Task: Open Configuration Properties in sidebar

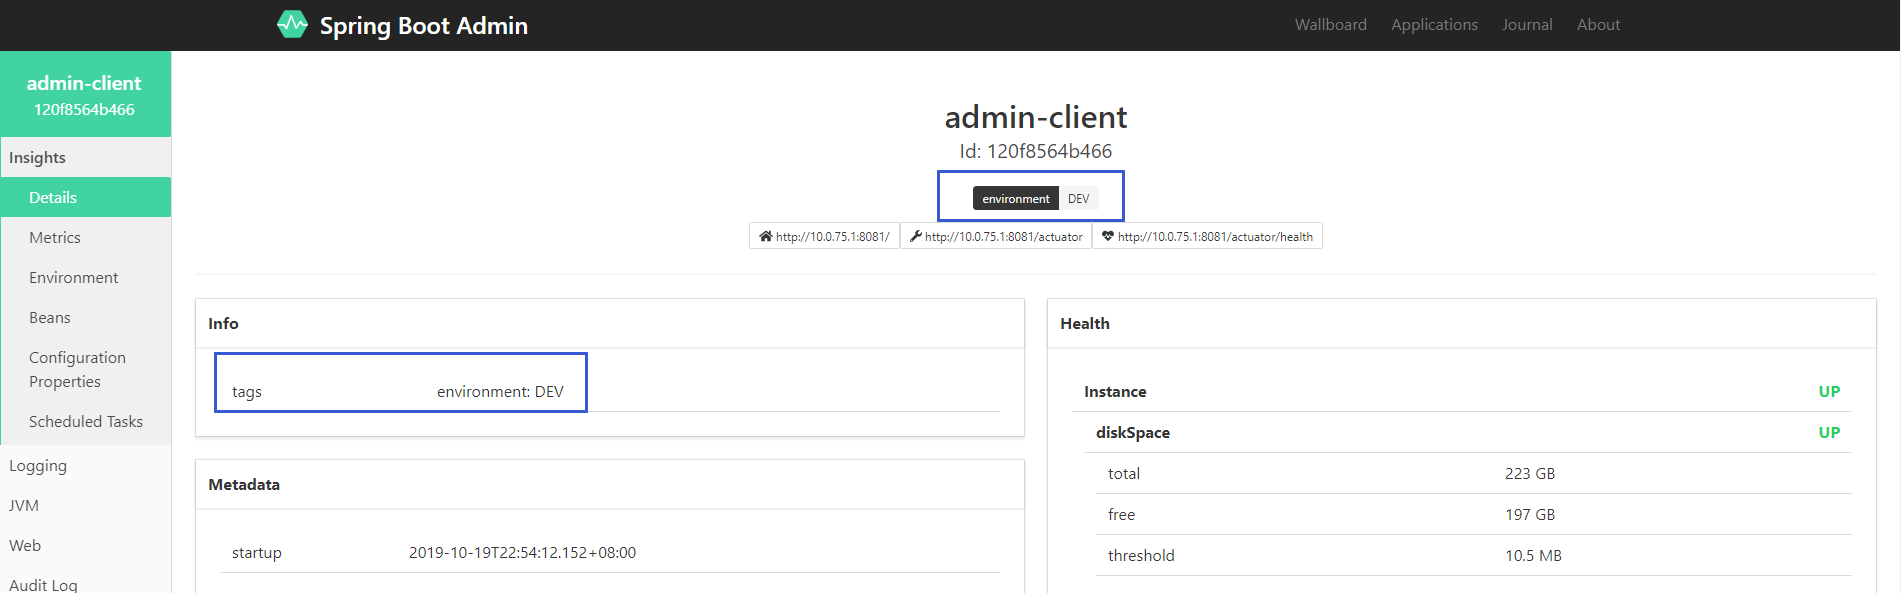Action: (86, 369)
